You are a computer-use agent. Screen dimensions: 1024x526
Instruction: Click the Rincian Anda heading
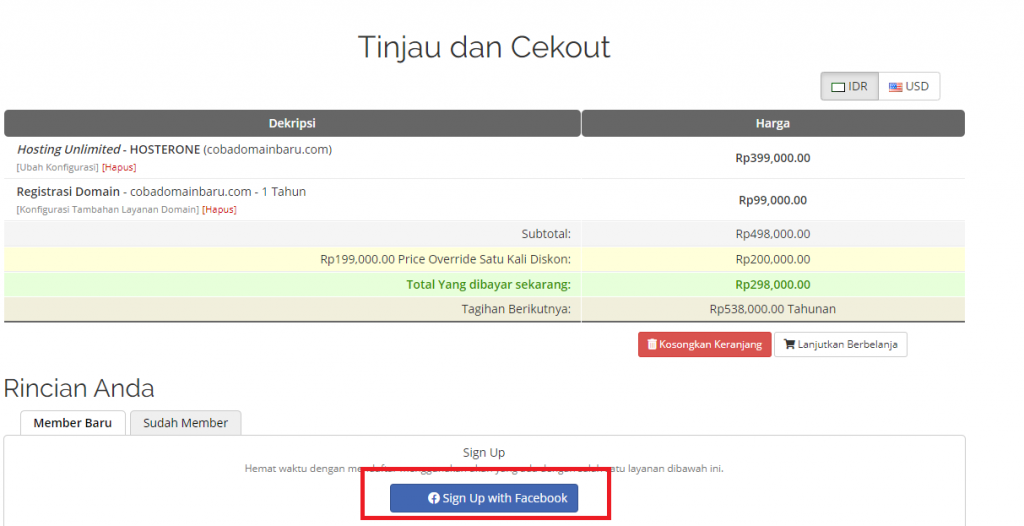79,388
